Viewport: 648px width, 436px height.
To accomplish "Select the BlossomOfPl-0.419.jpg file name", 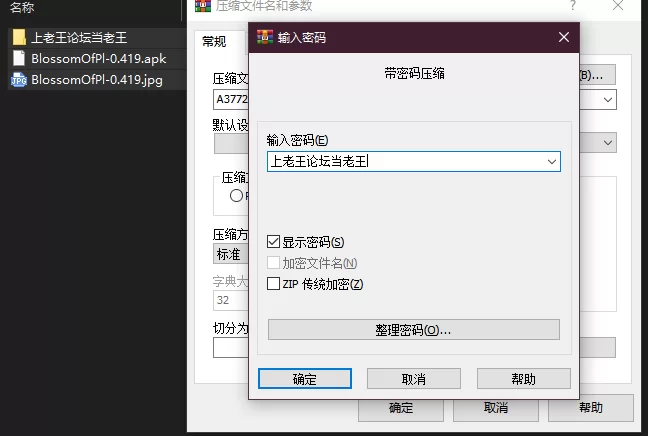I will [x=97, y=80].
